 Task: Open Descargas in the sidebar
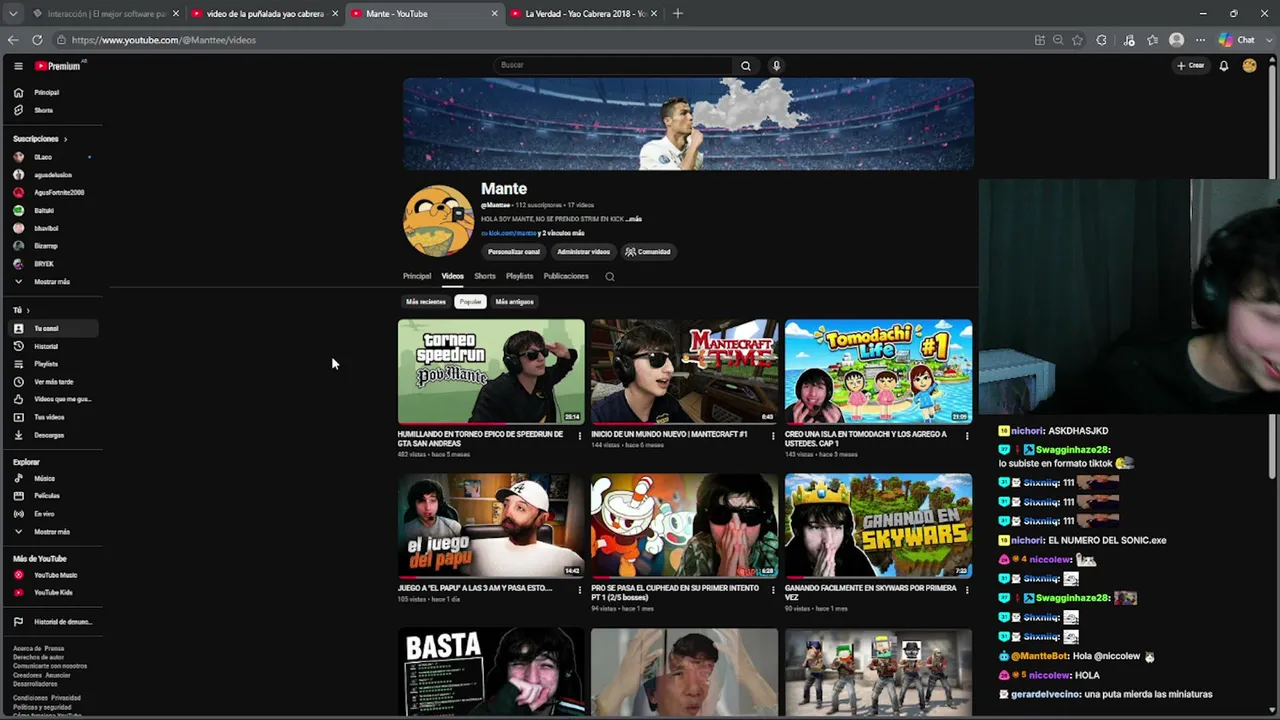(x=49, y=435)
